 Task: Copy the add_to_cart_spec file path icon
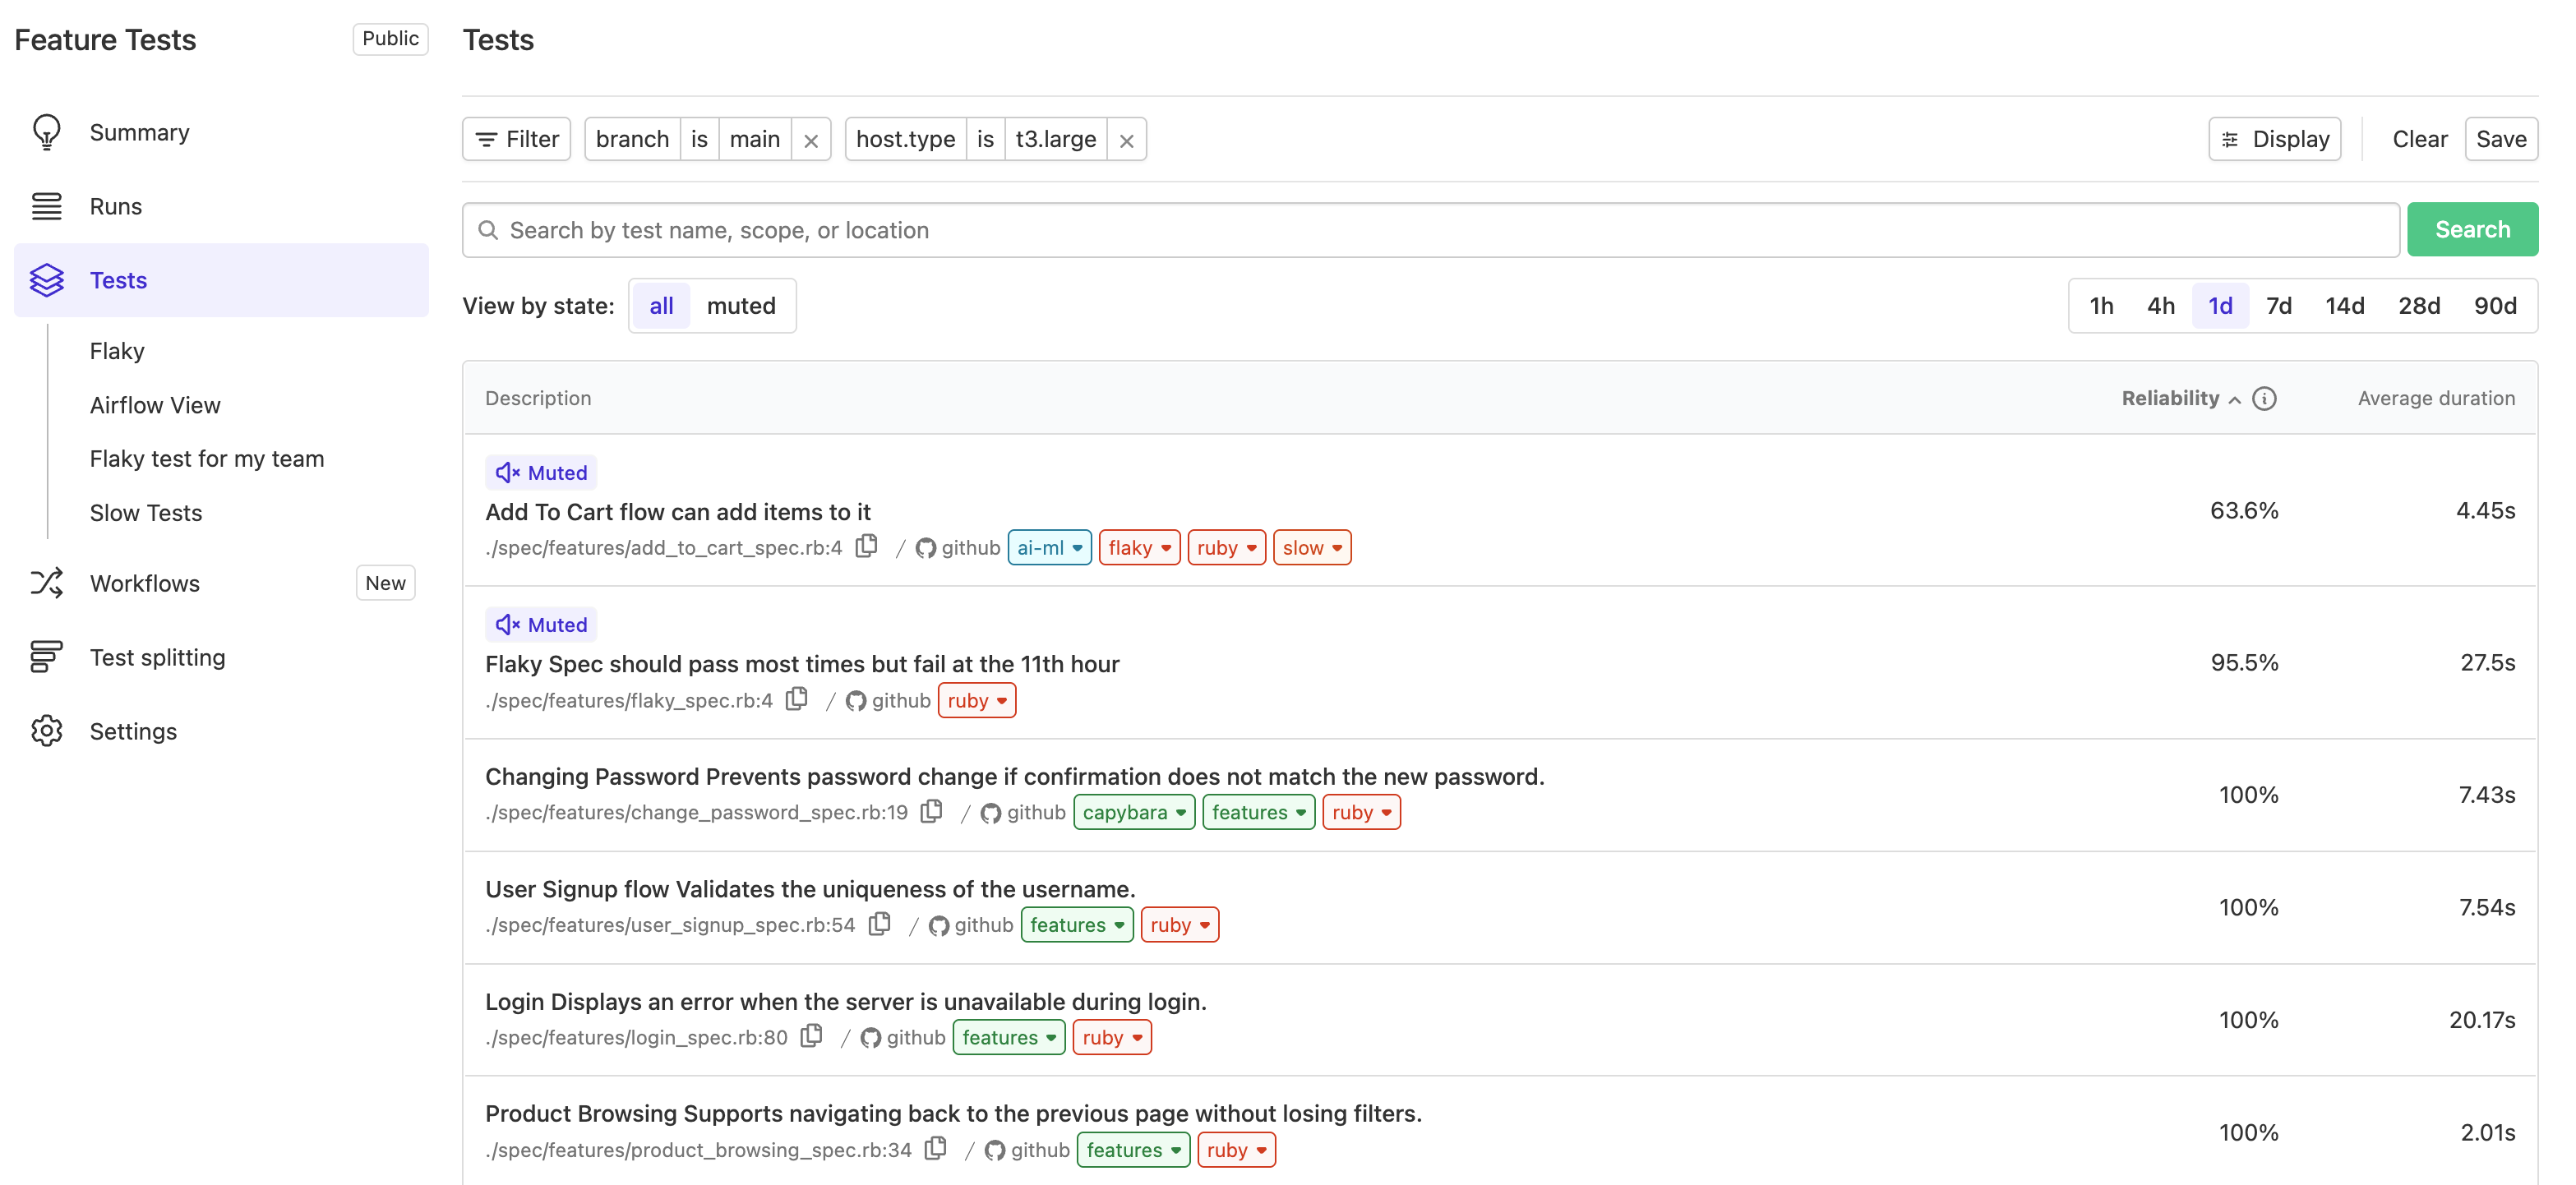(866, 547)
